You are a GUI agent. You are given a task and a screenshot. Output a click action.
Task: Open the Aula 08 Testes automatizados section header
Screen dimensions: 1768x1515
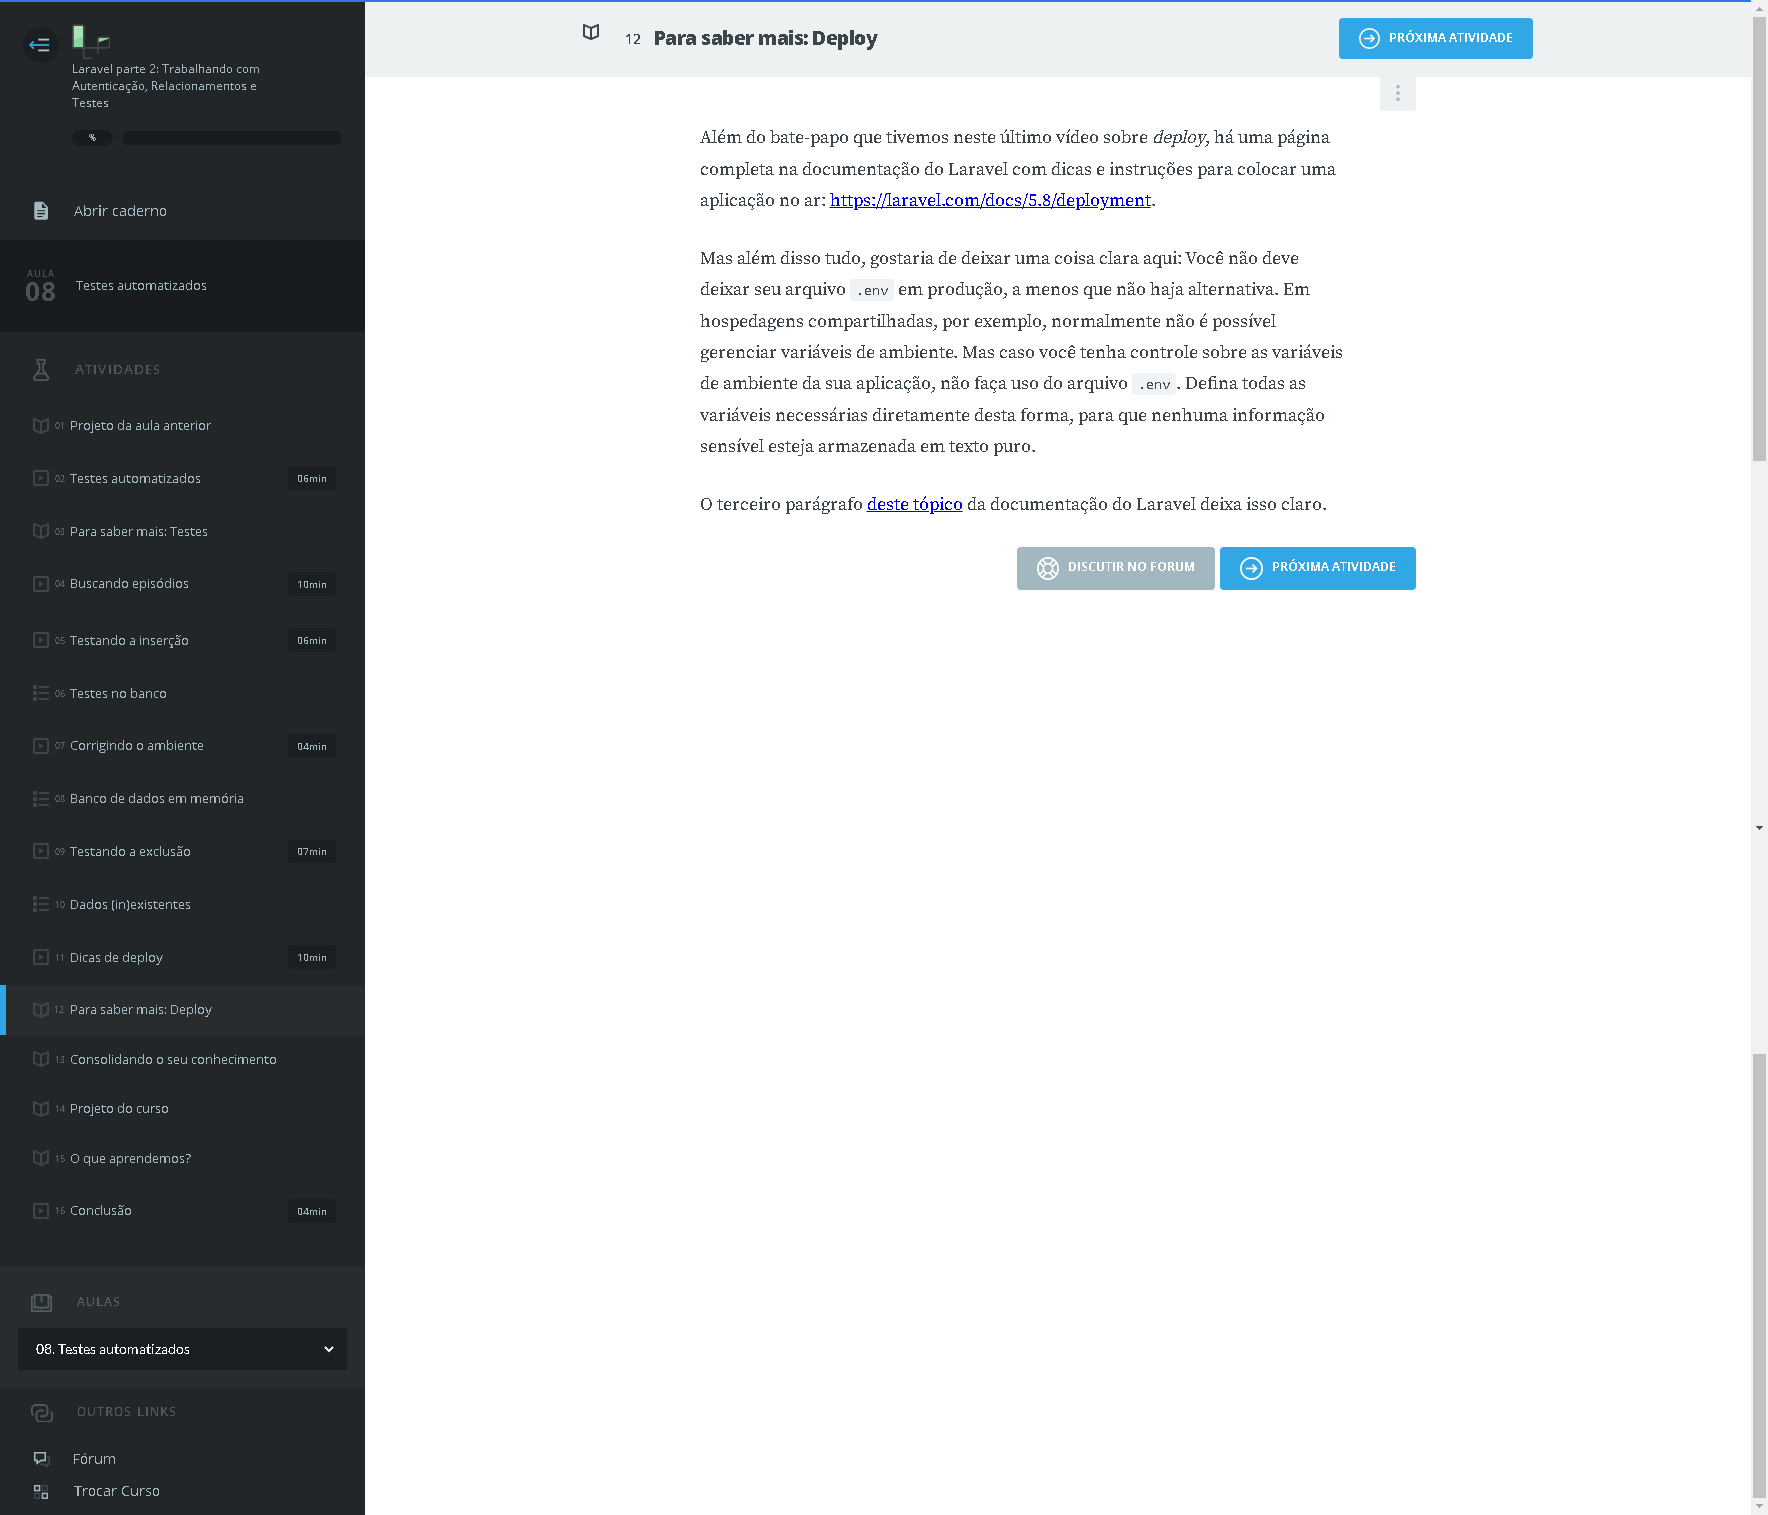coord(182,286)
